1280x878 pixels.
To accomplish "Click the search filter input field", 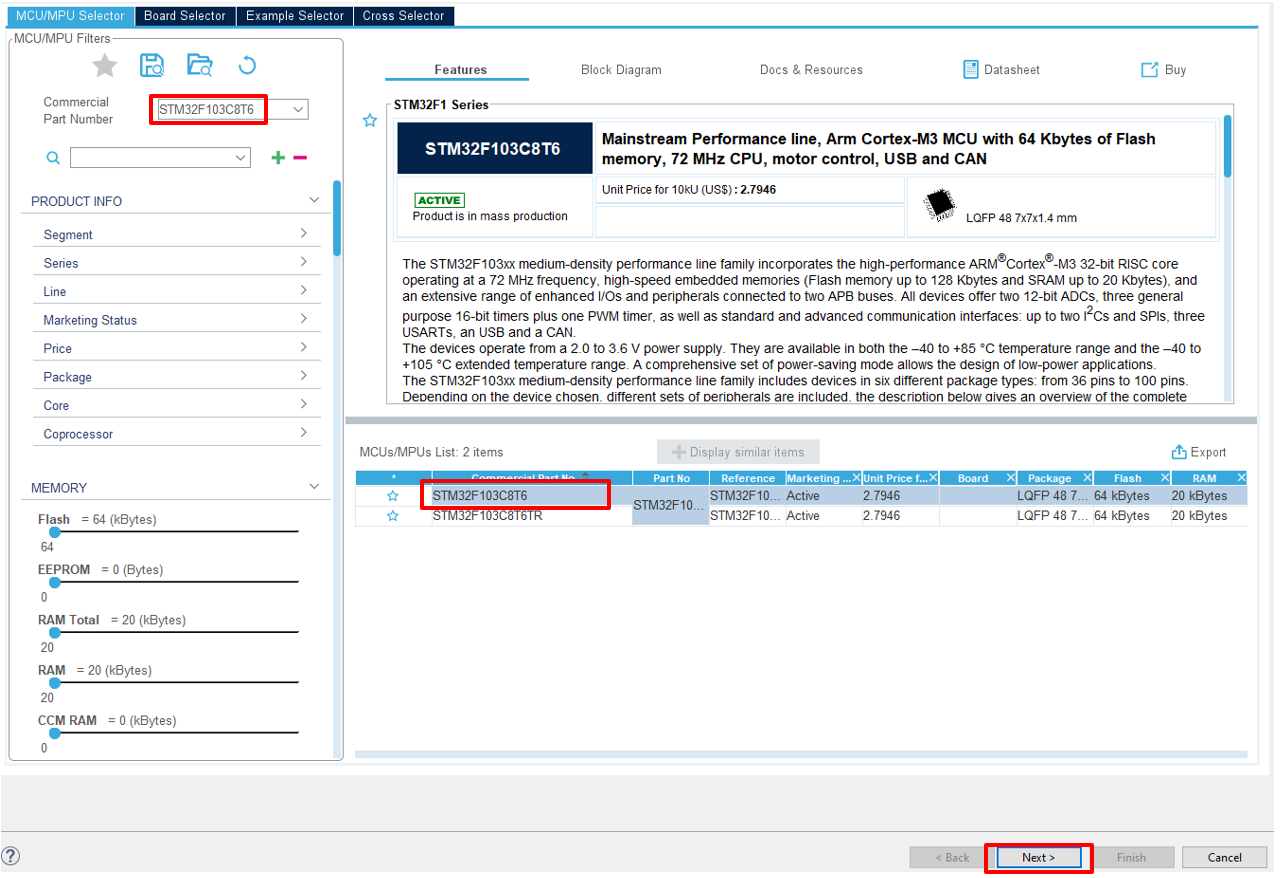I will coord(151,158).
